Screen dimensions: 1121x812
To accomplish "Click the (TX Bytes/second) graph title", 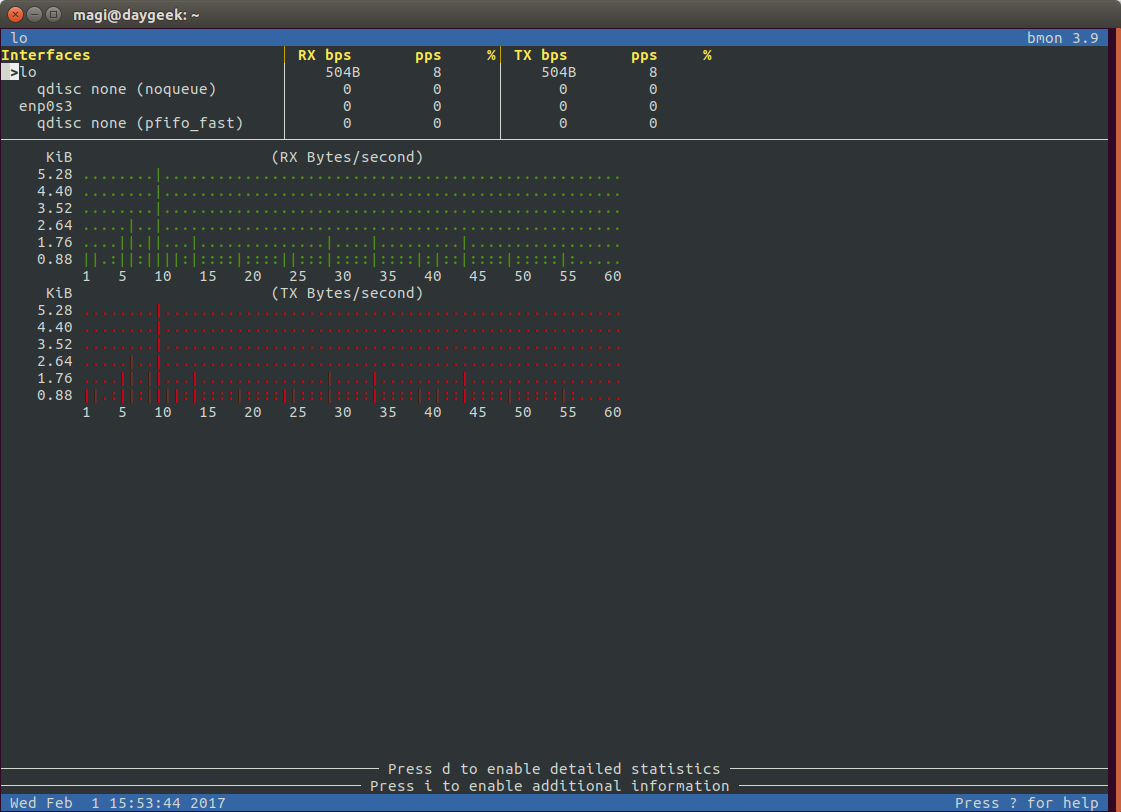I will click(x=347, y=293).
